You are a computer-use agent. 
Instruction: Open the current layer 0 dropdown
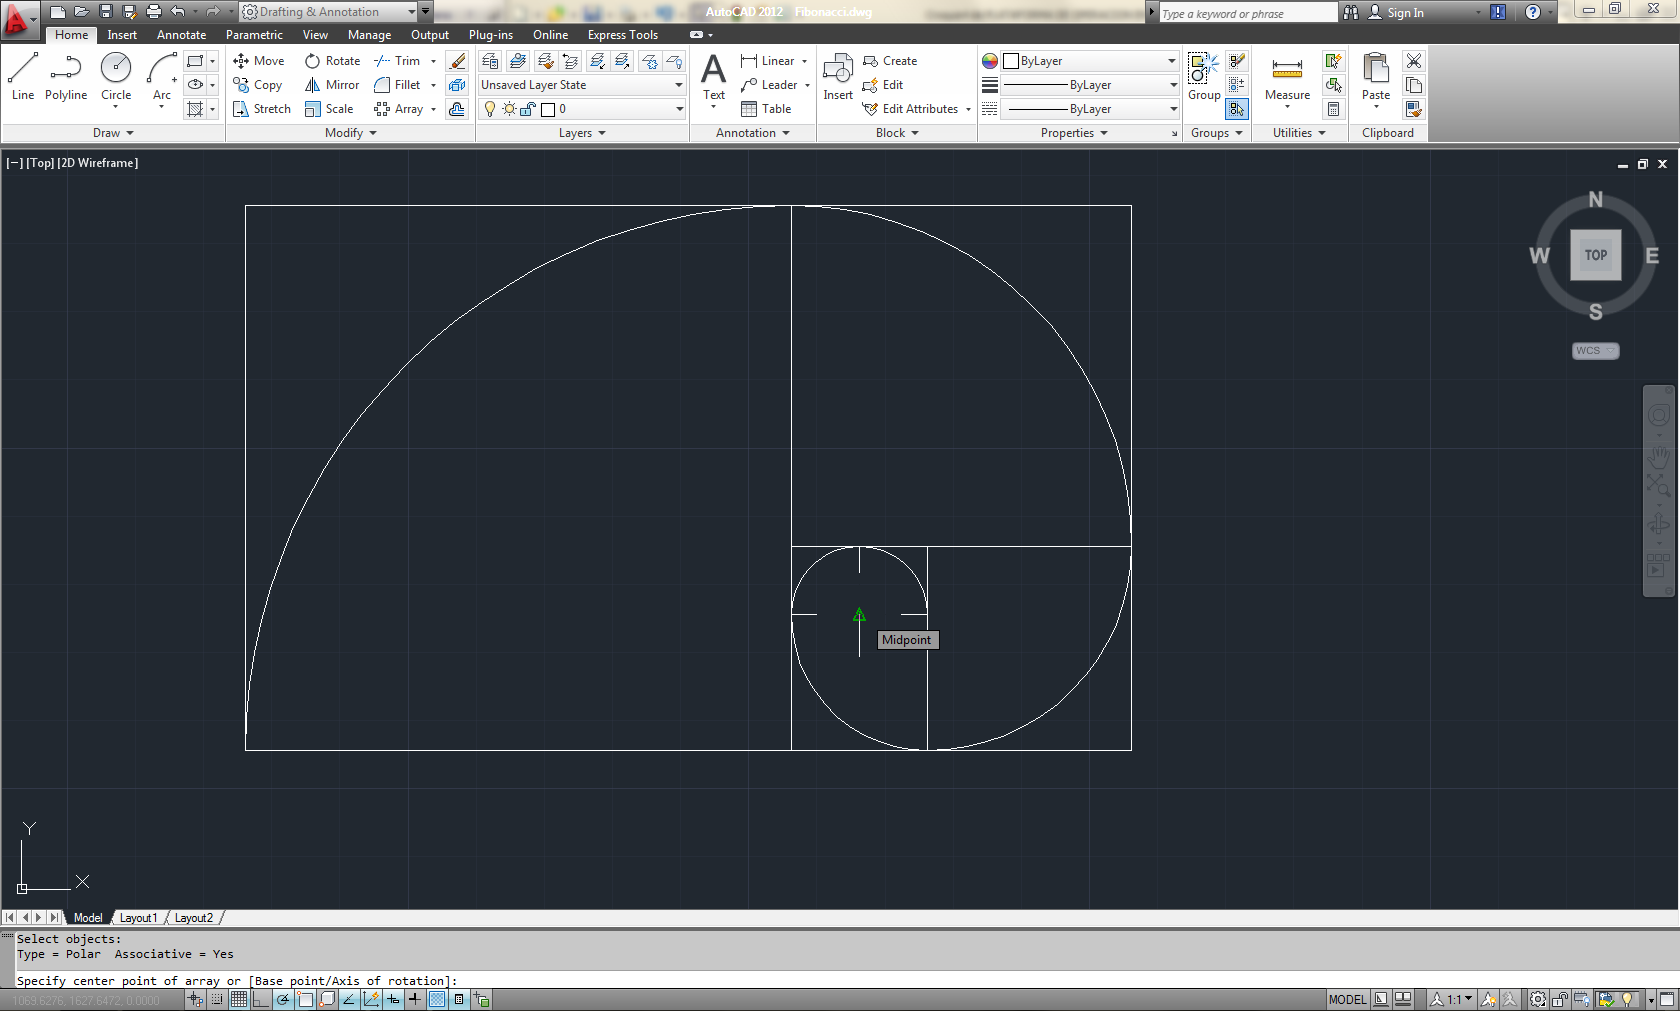(582, 109)
